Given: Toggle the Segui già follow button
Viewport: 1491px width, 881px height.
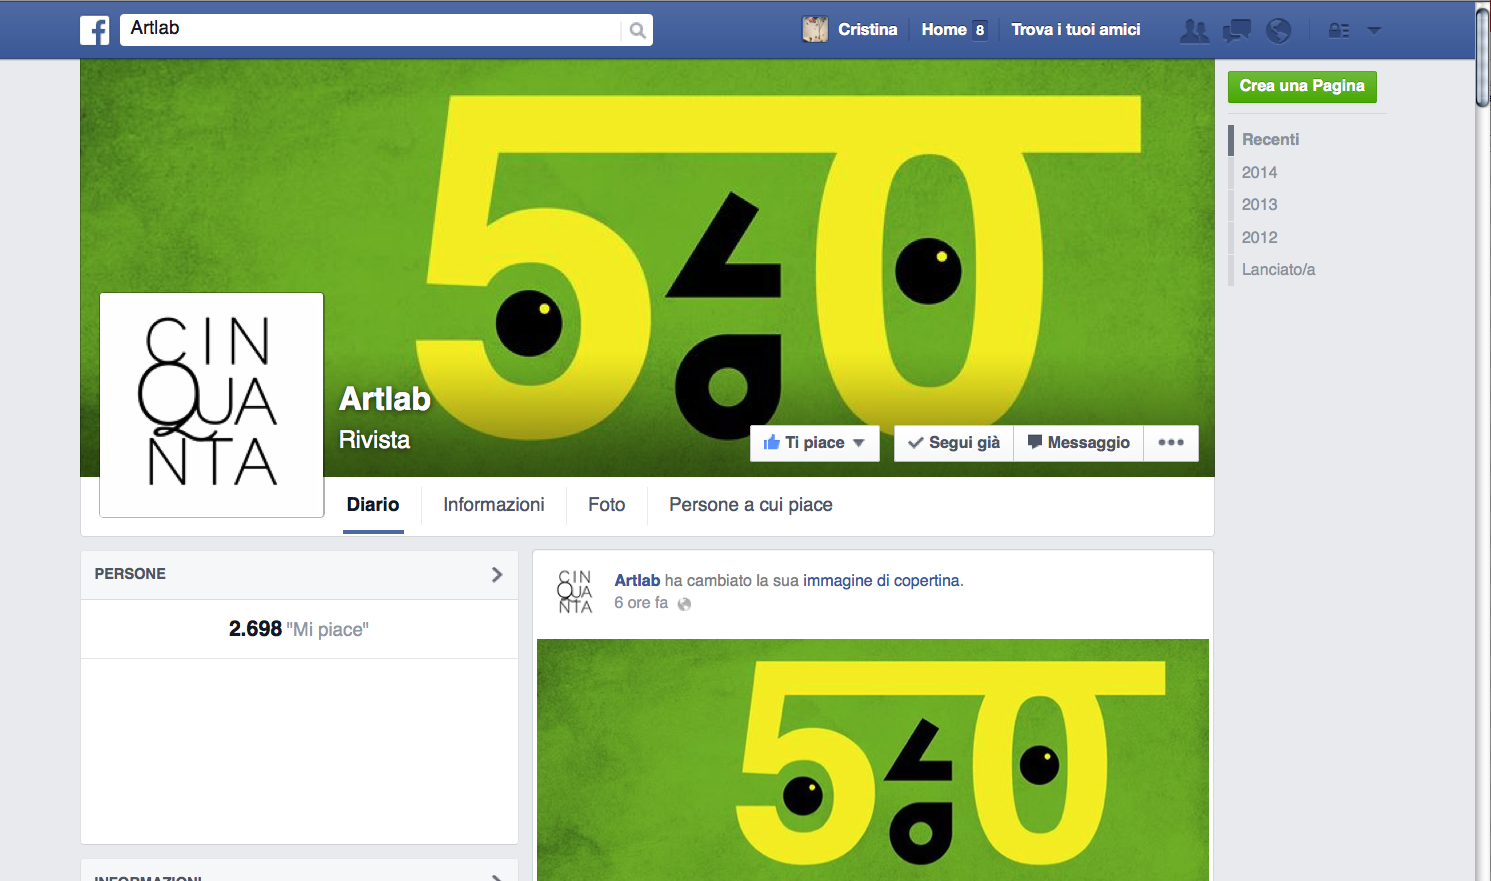Looking at the screenshot, I should [954, 443].
